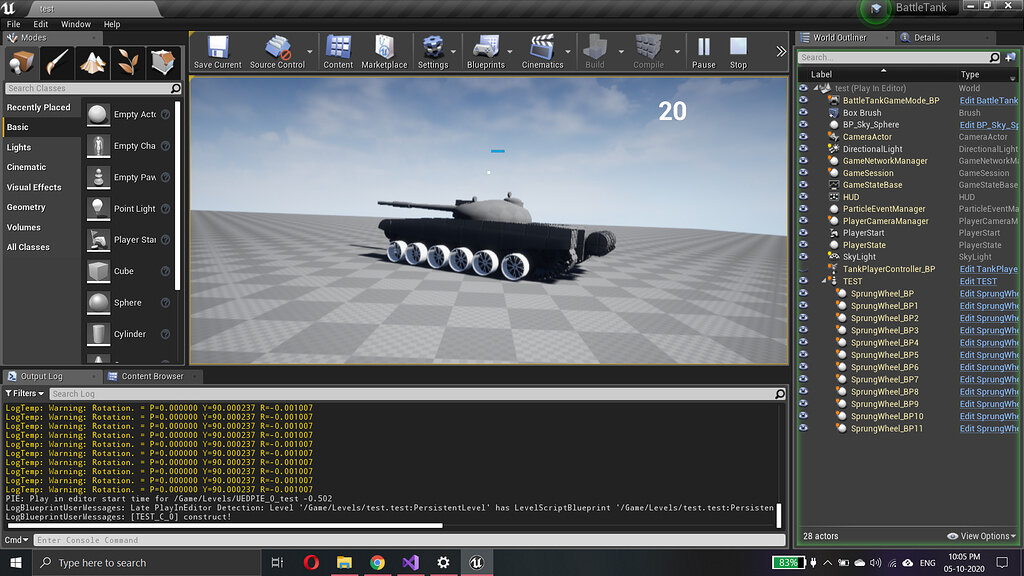Image resolution: width=1024 pixels, height=576 pixels.
Task: Open the Settings toolbar icon
Action: click(x=433, y=48)
